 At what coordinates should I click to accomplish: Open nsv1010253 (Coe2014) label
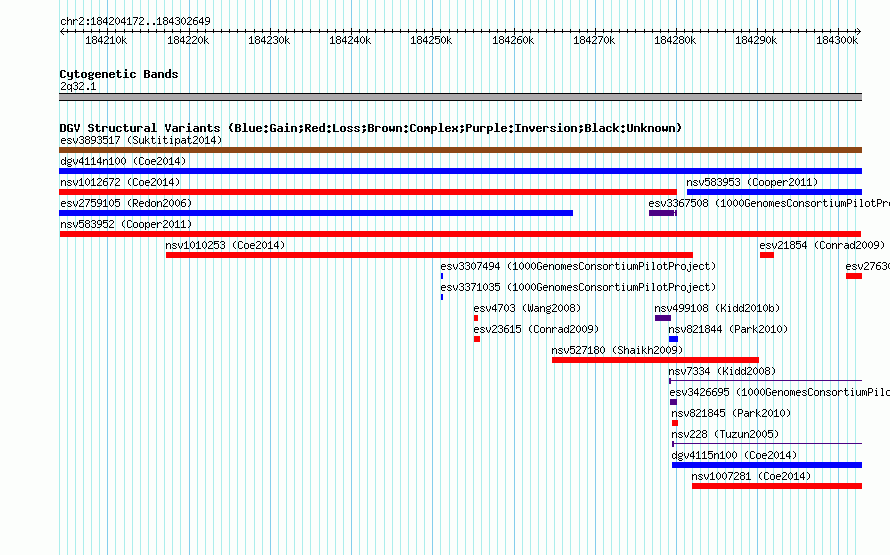[225, 245]
